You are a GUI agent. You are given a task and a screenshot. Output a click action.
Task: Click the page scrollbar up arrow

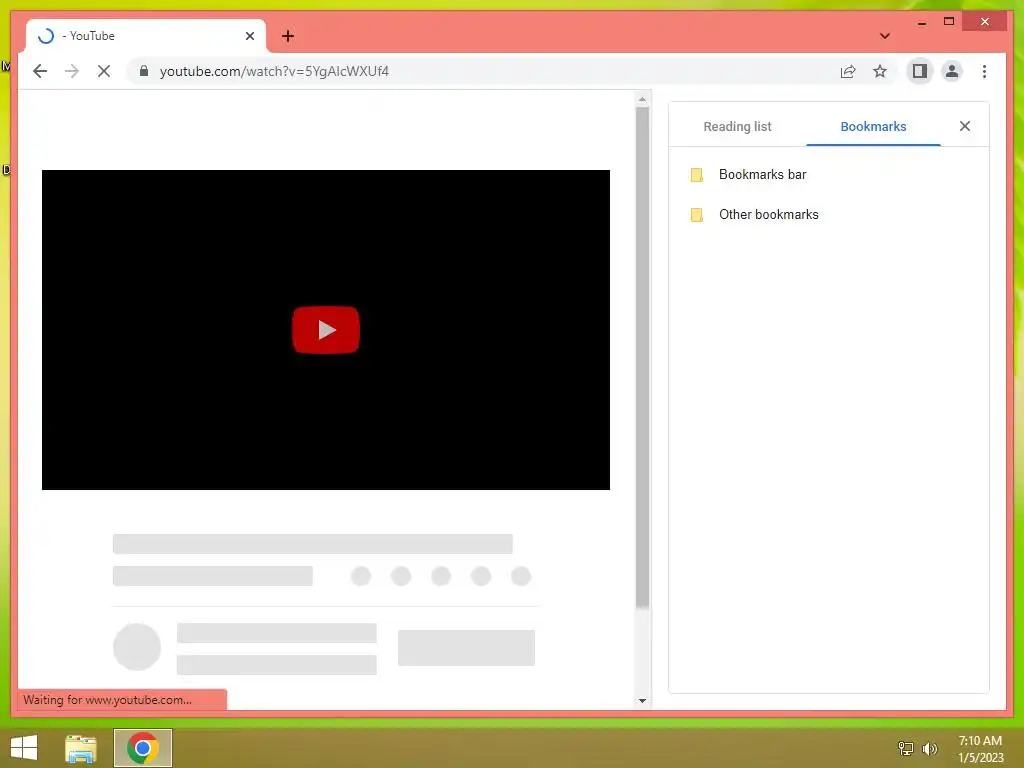tap(642, 99)
